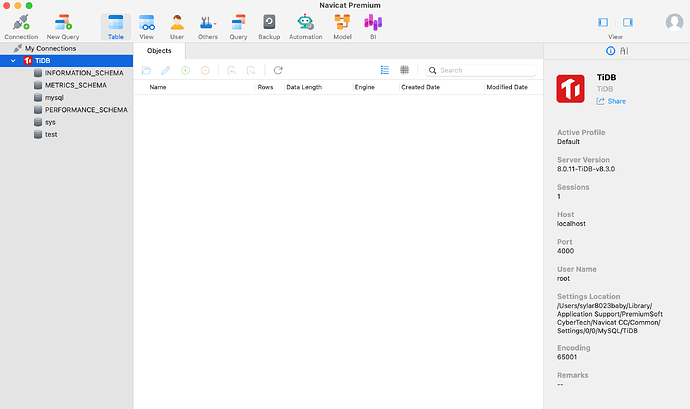This screenshot has width=690, height=409.
Task: Refresh the objects list
Action: click(278, 70)
